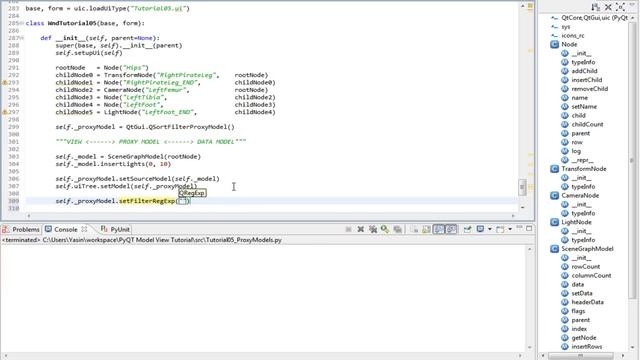Click the CameraNode class icon in Outline
640x360 pixels.
[554, 196]
